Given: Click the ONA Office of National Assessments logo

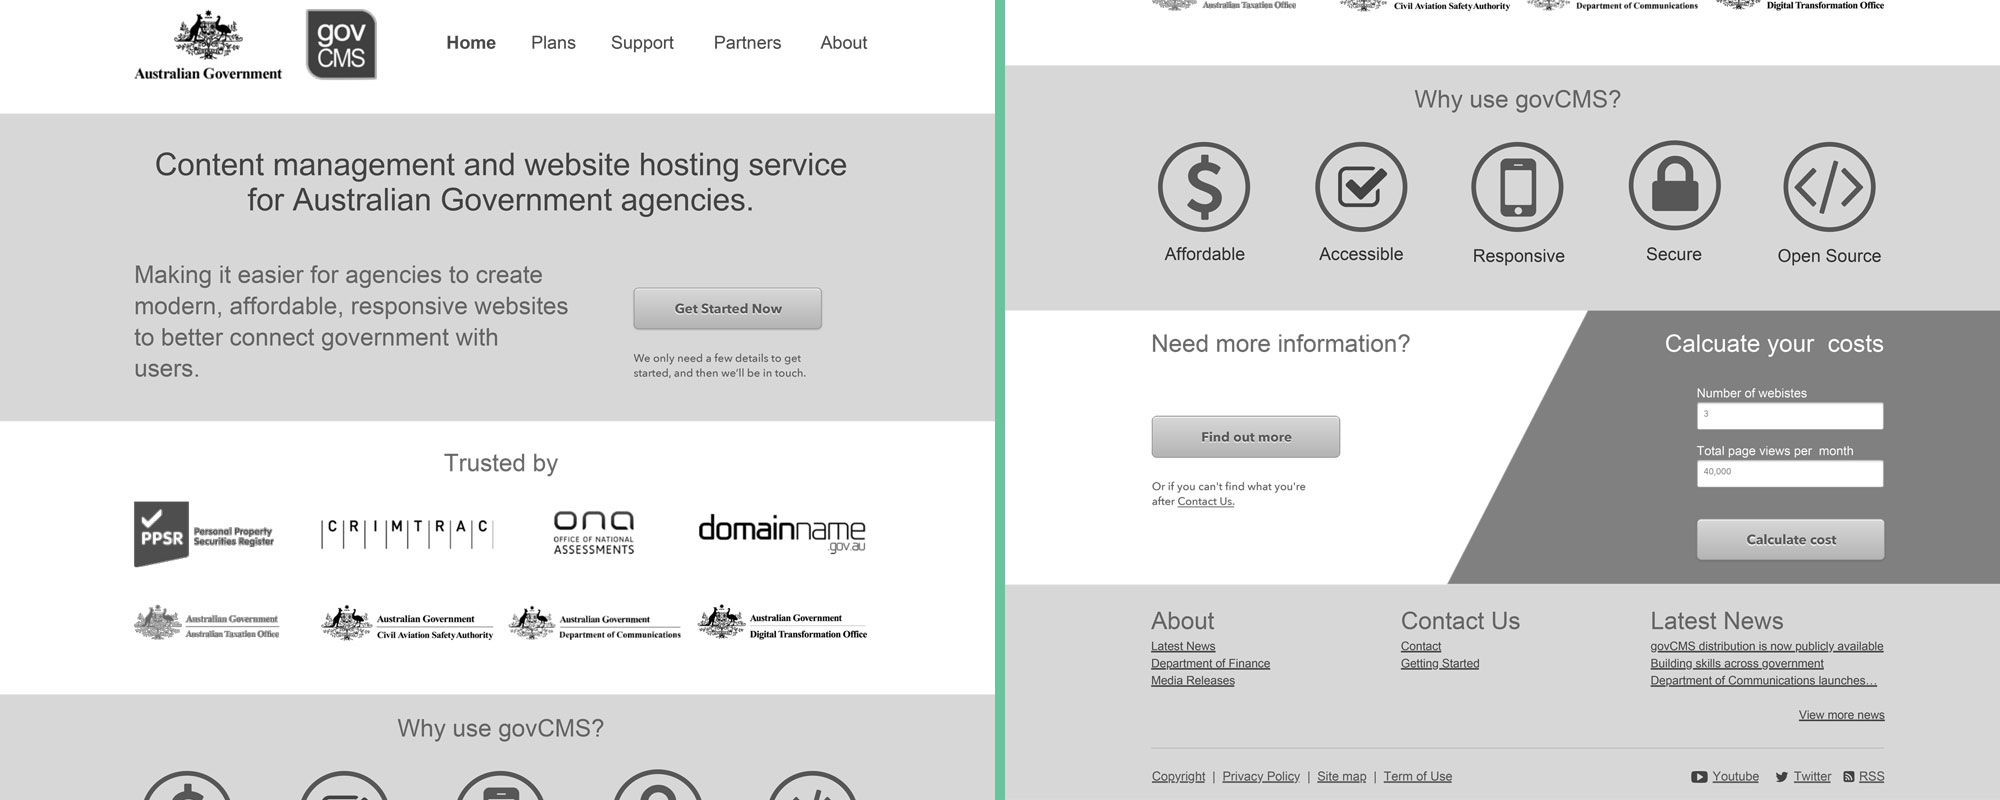Looking at the screenshot, I should click(x=594, y=532).
